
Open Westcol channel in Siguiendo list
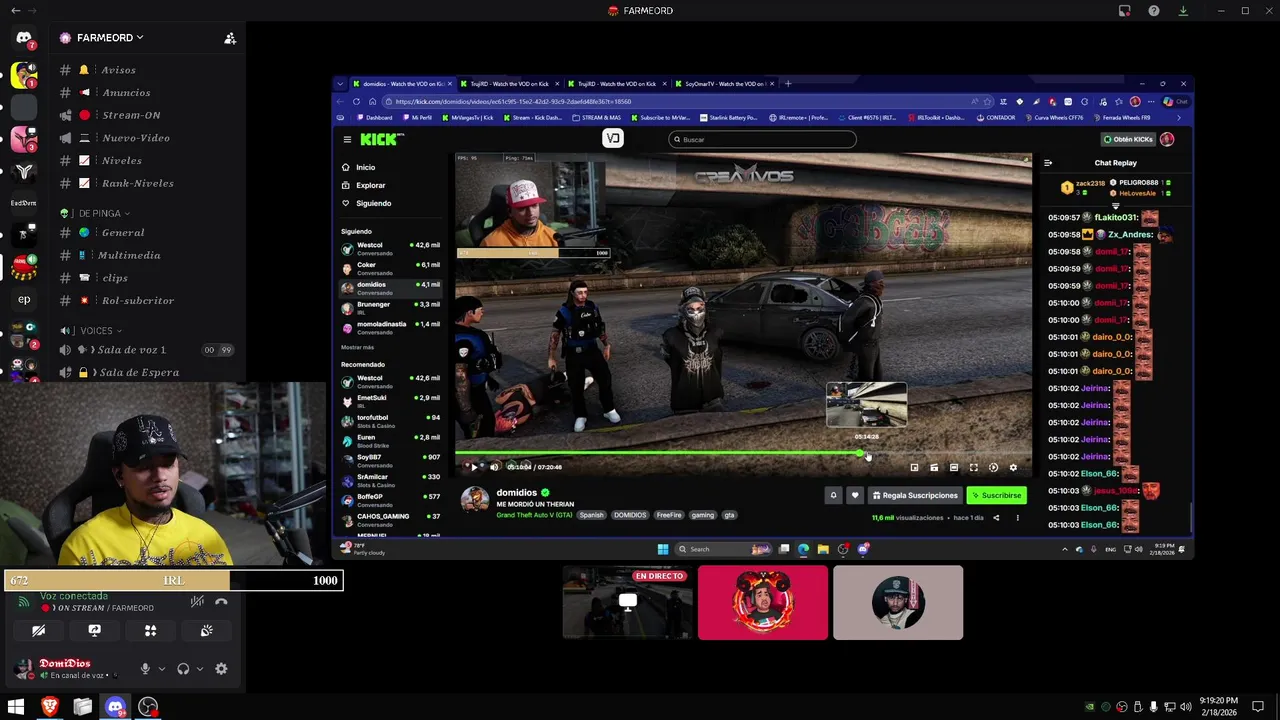tap(390, 248)
